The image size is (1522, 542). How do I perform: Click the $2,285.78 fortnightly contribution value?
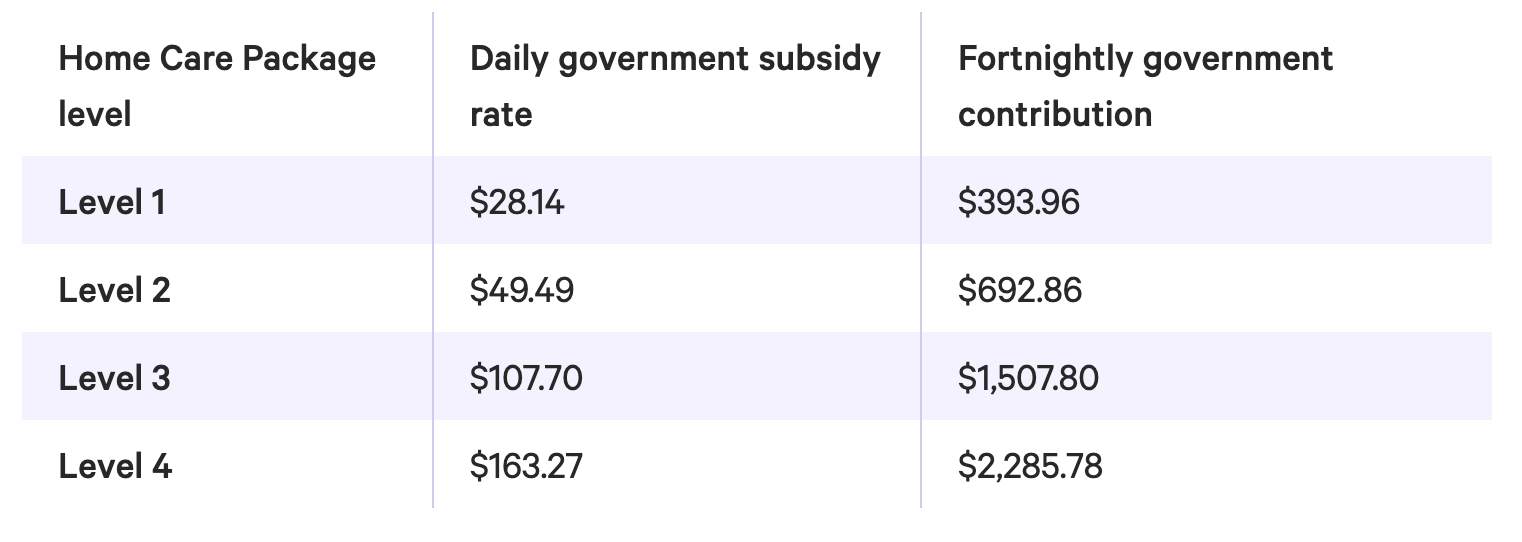coord(1030,467)
